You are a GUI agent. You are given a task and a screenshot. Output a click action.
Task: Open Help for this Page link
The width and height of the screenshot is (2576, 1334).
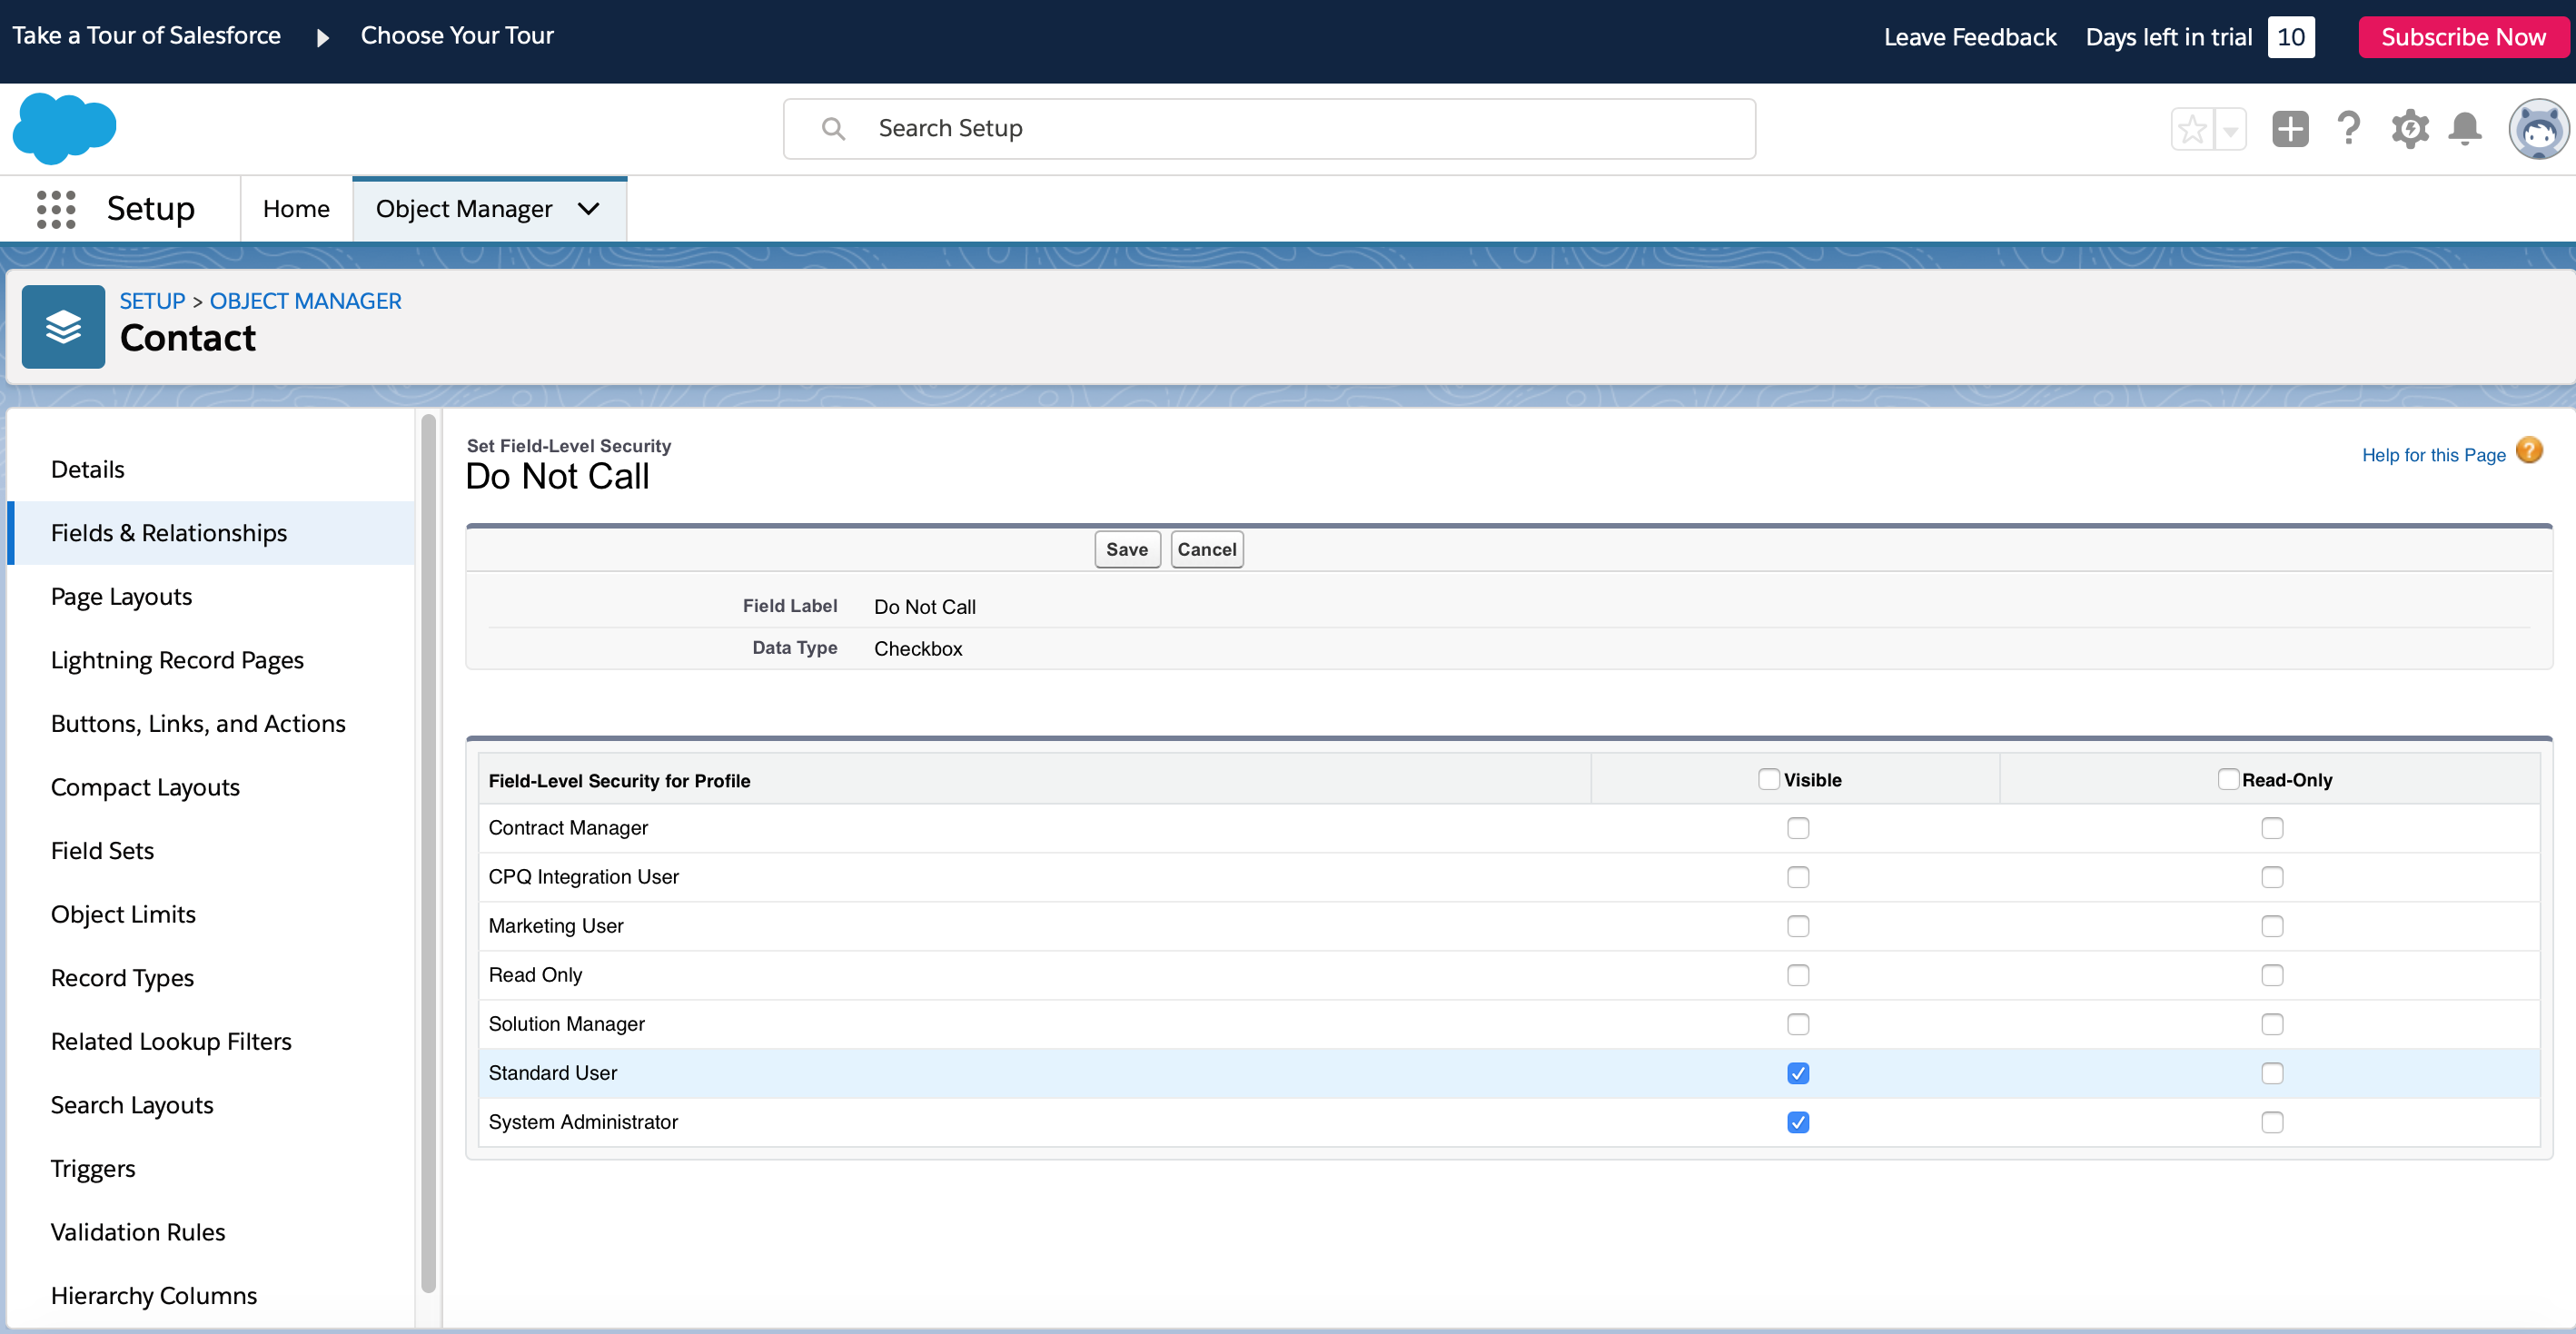[x=2433, y=455]
